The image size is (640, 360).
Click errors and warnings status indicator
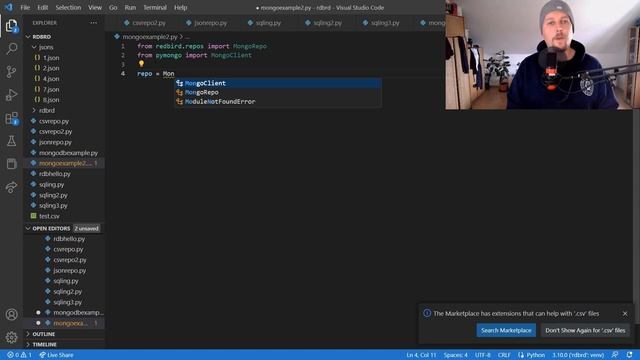click(x=19, y=355)
